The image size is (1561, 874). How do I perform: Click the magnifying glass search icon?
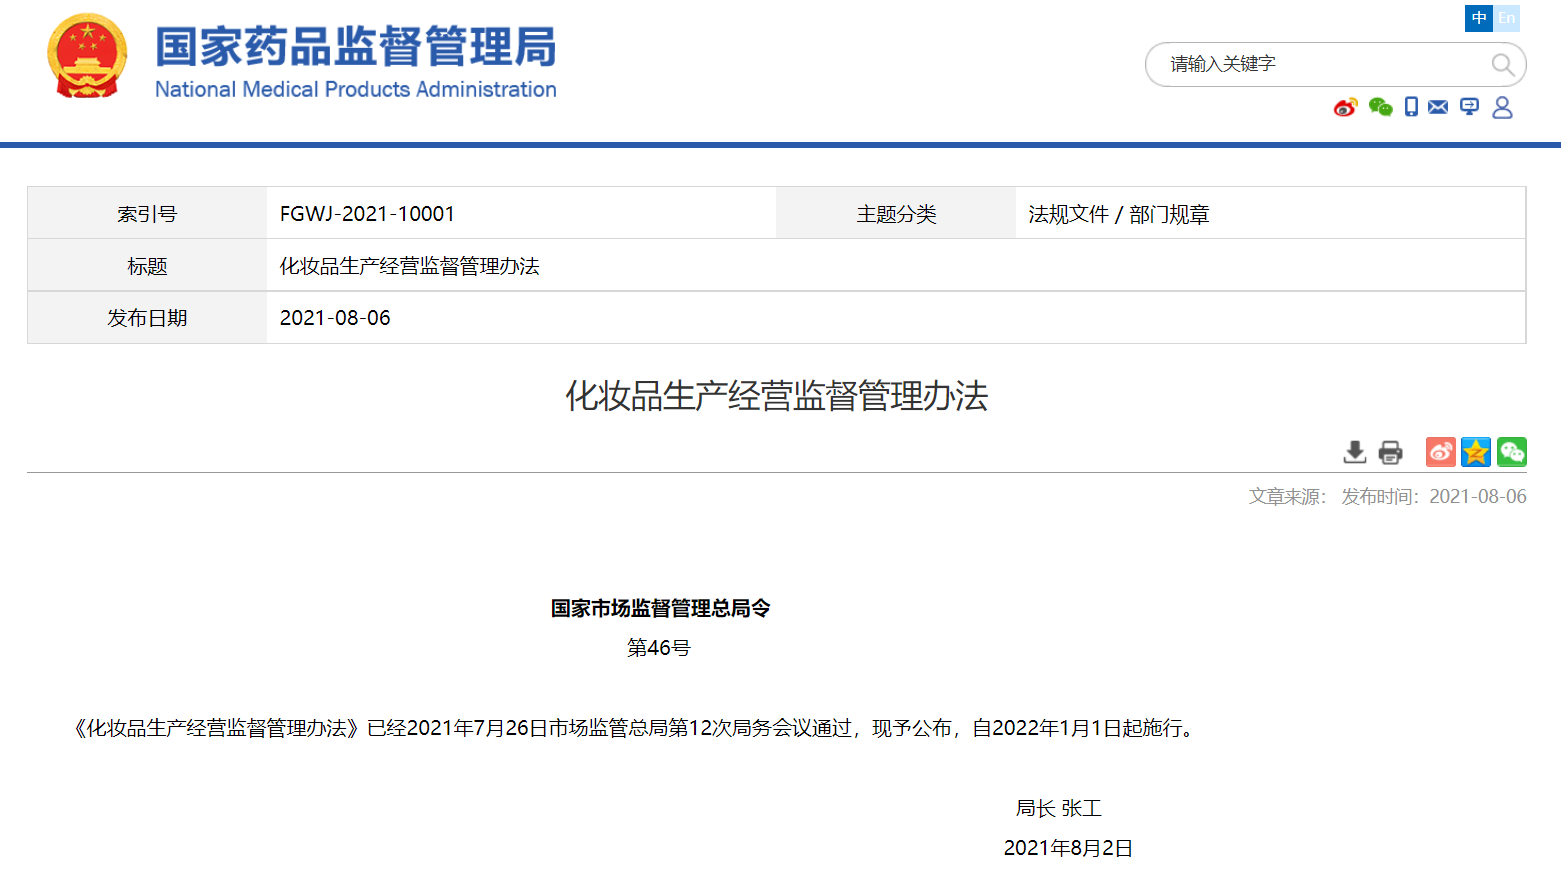(1502, 65)
